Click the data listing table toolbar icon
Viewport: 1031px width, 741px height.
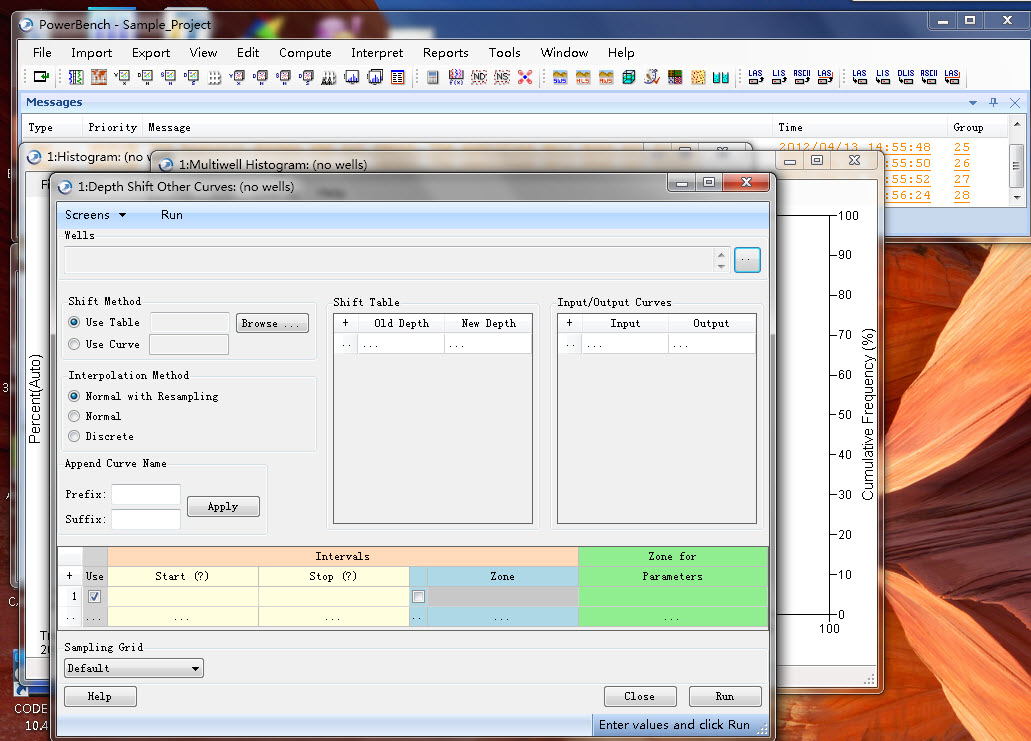398,77
